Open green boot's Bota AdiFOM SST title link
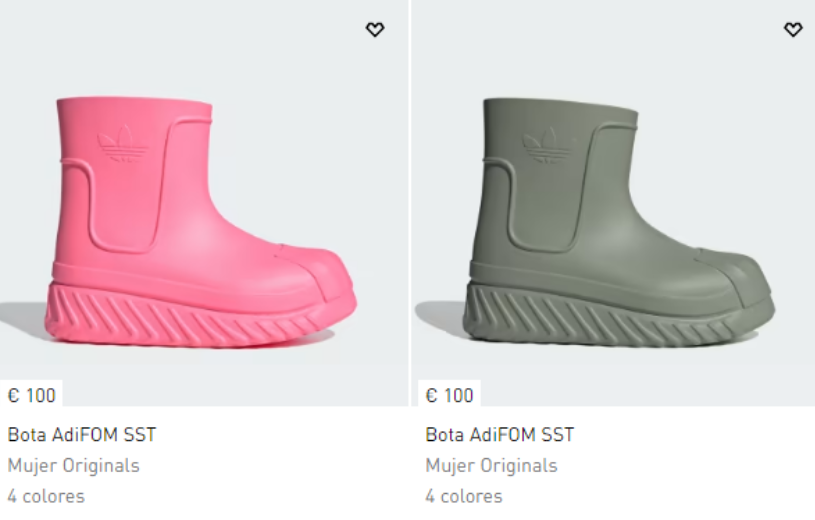815x520 pixels. pyautogui.click(x=499, y=434)
